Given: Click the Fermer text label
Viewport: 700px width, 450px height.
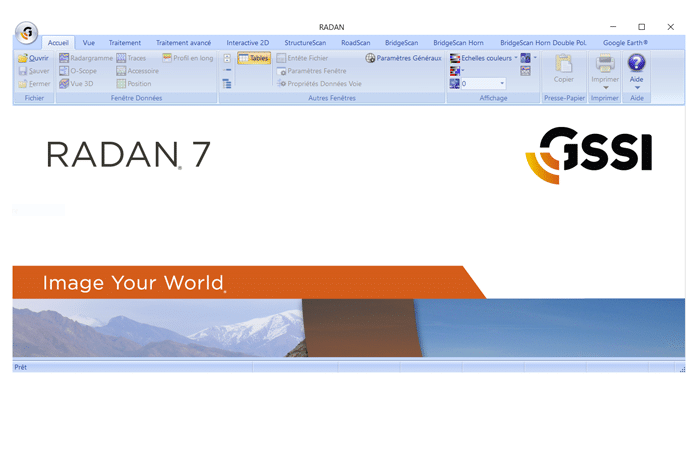Looking at the screenshot, I should click(x=40, y=83).
